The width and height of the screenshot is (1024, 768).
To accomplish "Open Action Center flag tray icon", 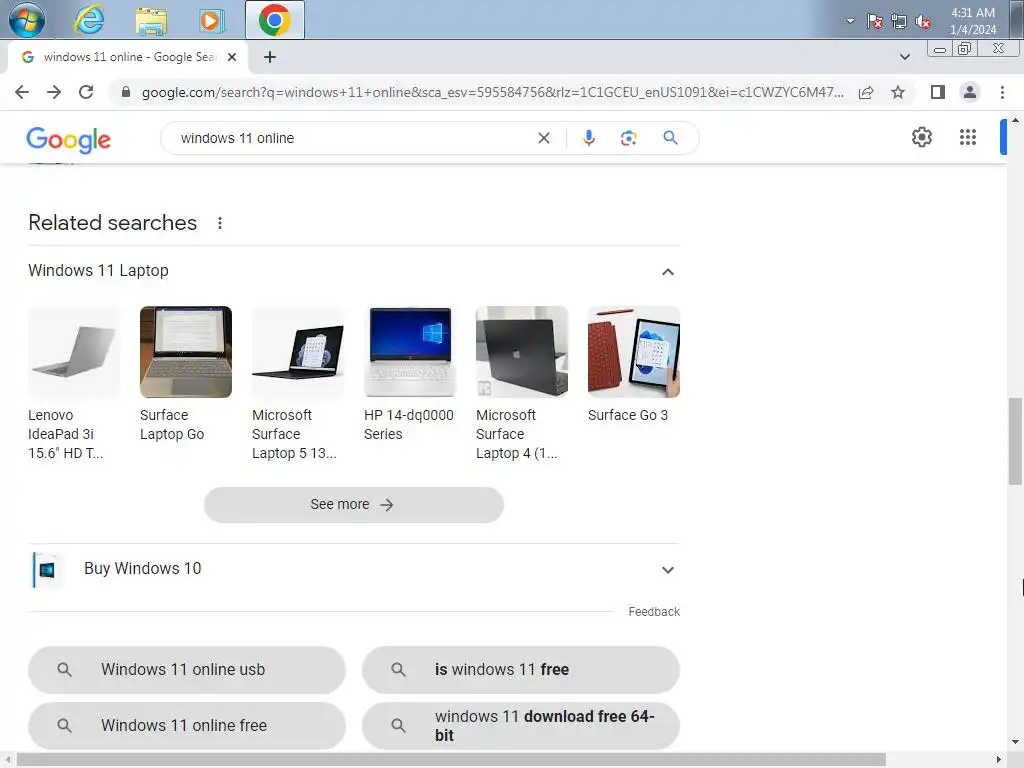I will click(x=874, y=21).
